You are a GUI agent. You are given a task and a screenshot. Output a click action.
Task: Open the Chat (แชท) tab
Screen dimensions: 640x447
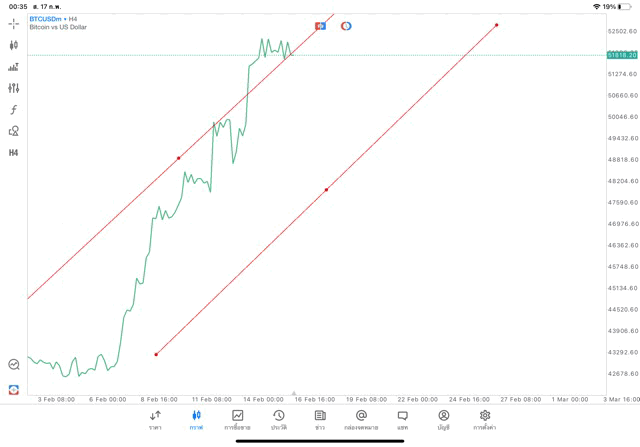tap(402, 419)
